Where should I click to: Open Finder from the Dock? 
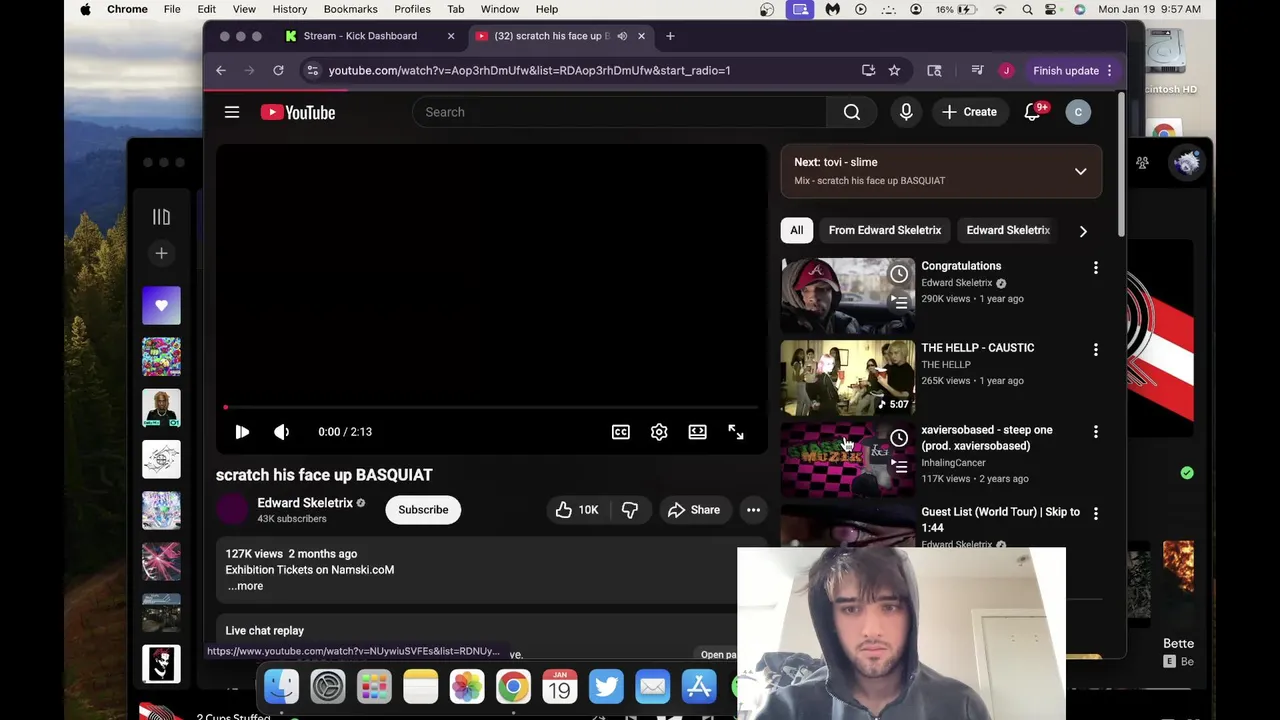[281, 687]
